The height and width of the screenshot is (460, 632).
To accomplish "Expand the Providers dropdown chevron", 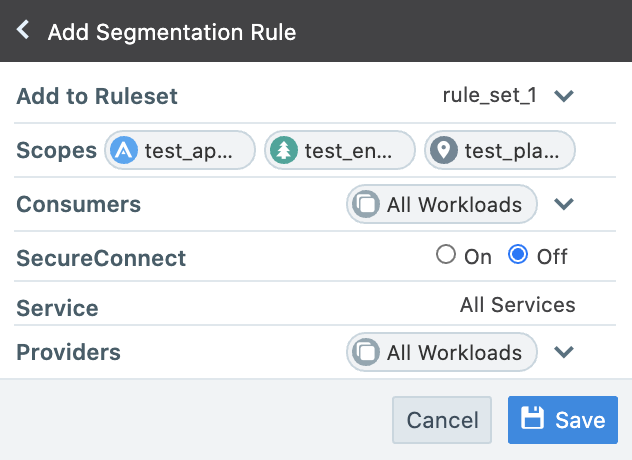I will 563,352.
